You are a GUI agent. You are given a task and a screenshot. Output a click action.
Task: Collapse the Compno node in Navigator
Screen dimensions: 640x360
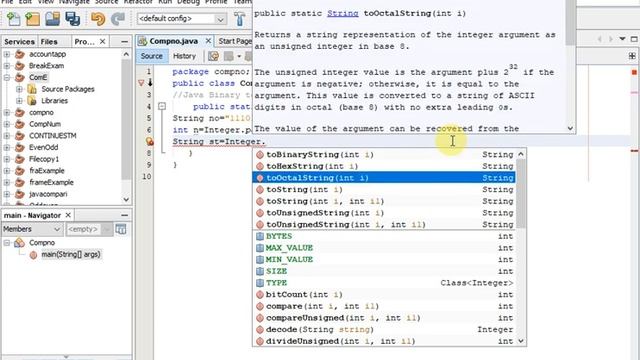point(7,243)
